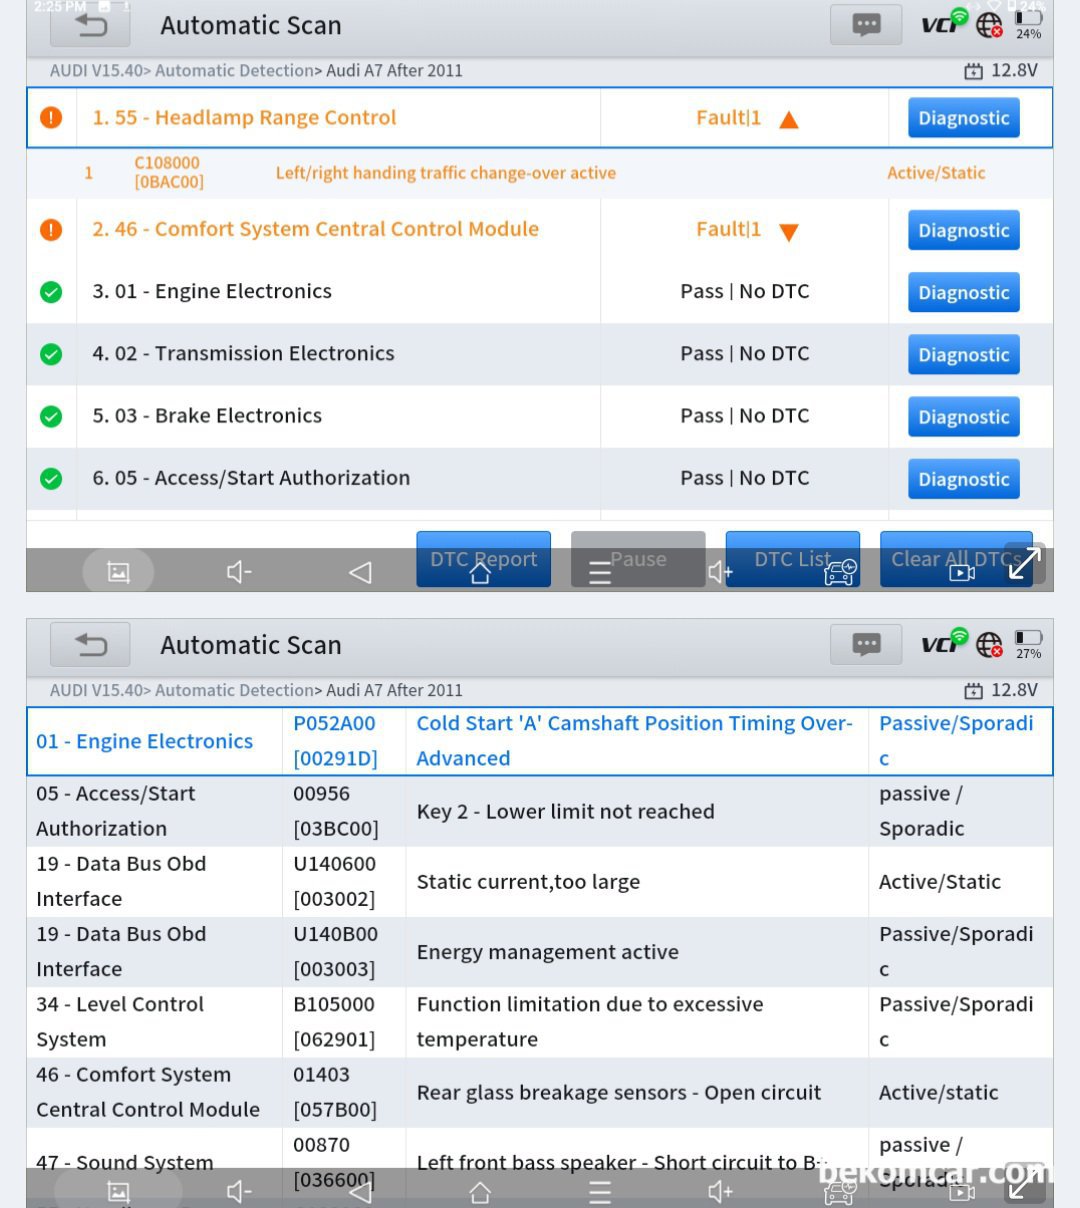The height and width of the screenshot is (1208, 1080).
Task: Open Diagnostic for 01 - Engine Electronics
Action: tap(964, 292)
